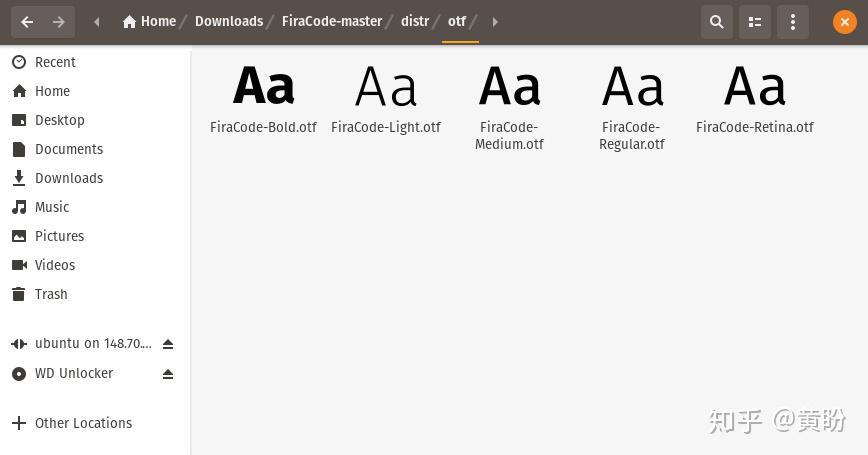
Task: Navigate to FiraCode-master in path bar
Action: tap(331, 21)
